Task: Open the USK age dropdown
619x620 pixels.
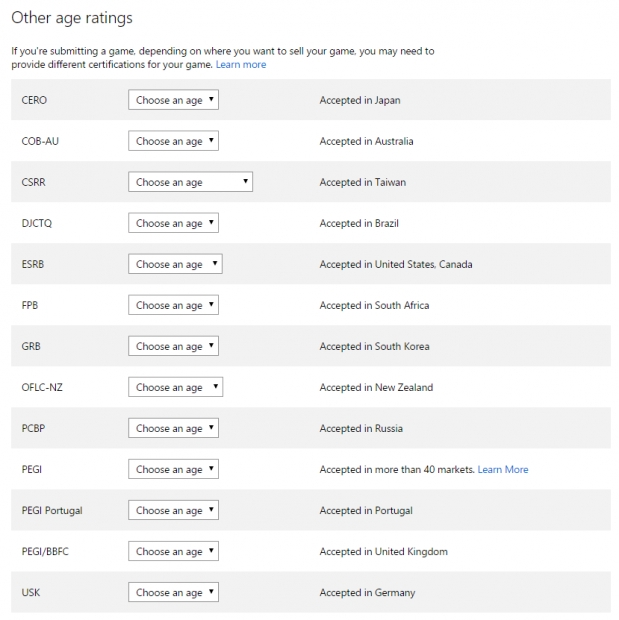Action: click(x=173, y=592)
